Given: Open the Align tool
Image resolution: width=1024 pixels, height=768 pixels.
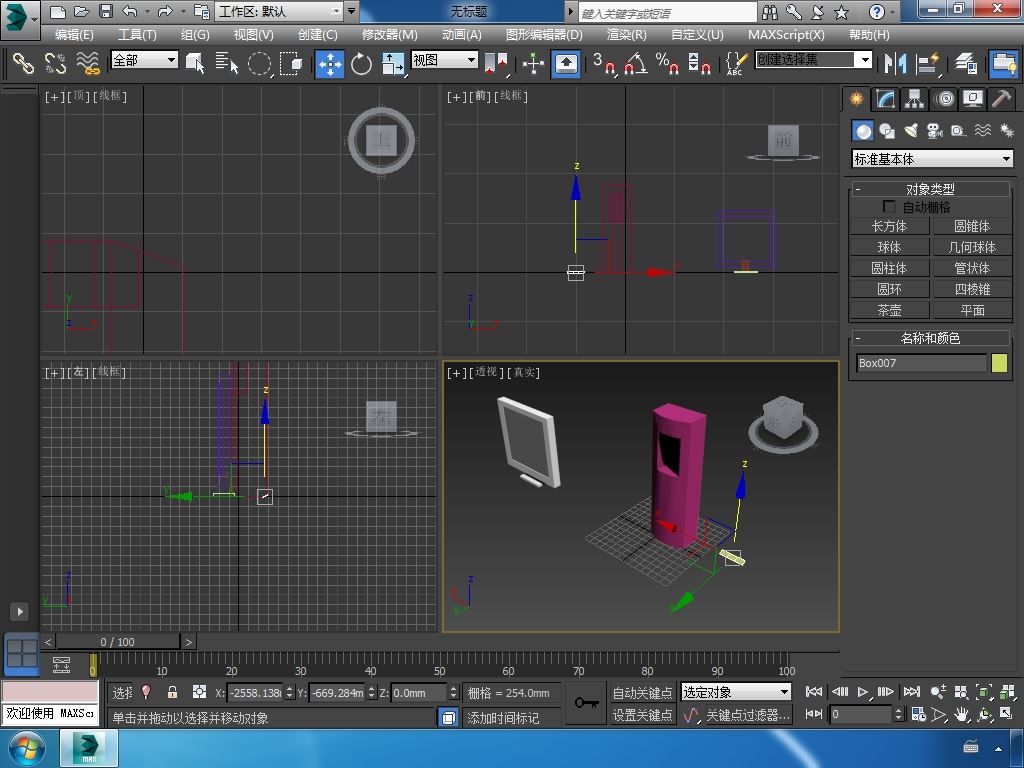Looking at the screenshot, I should 927,63.
